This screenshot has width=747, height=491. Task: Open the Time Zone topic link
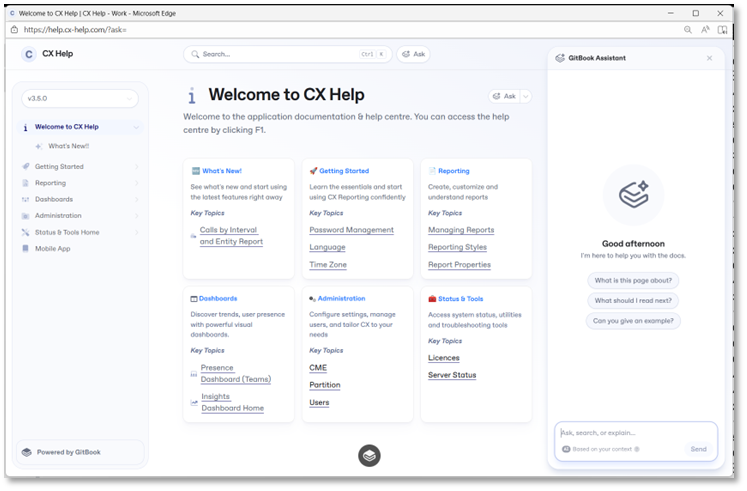coord(328,265)
